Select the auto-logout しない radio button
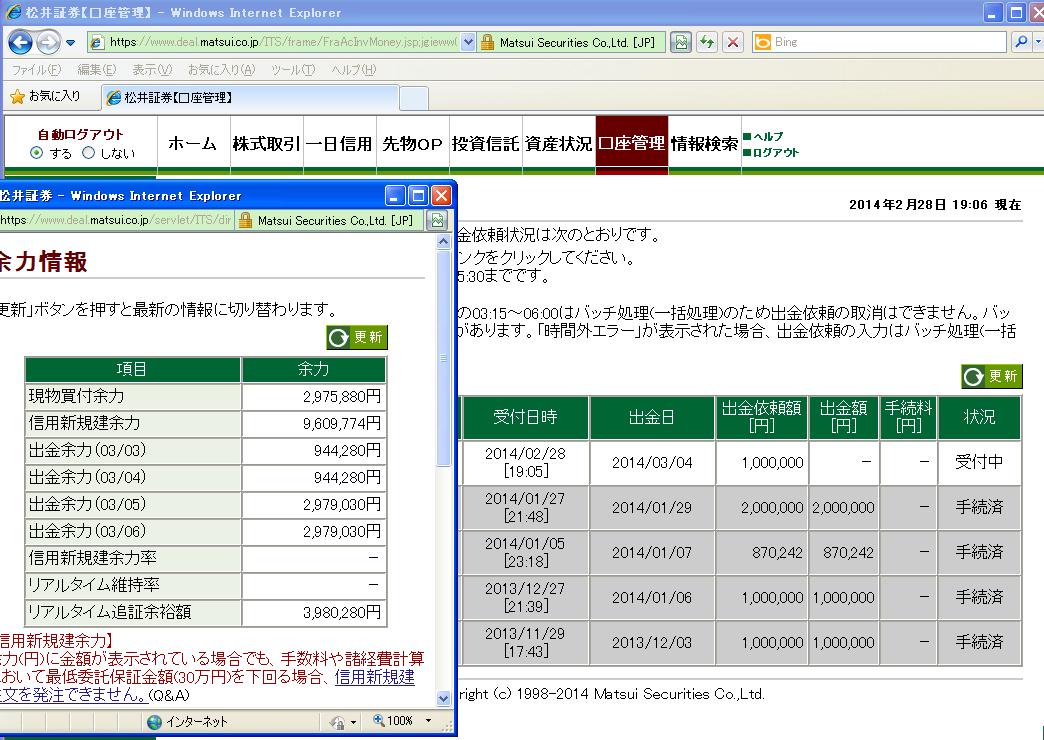This screenshot has width=1044, height=740. 88,153
